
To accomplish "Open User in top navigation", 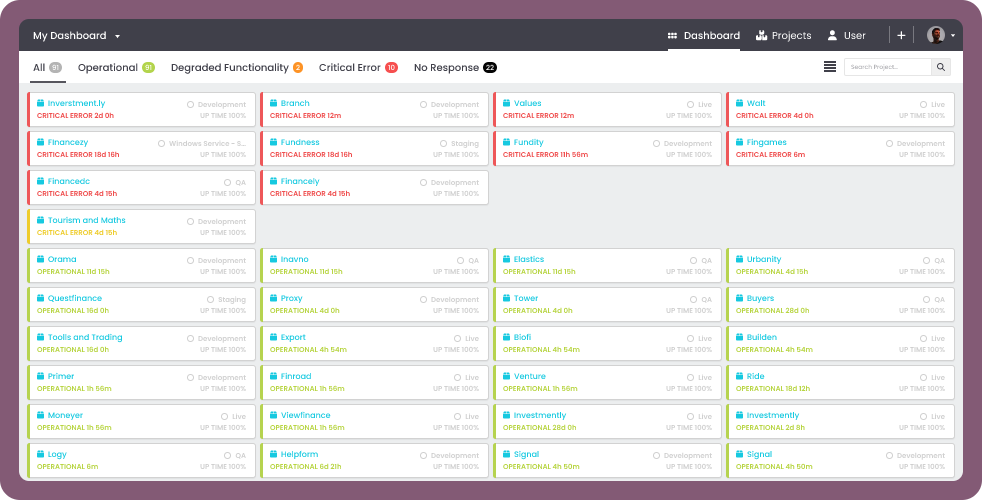I will [846, 36].
